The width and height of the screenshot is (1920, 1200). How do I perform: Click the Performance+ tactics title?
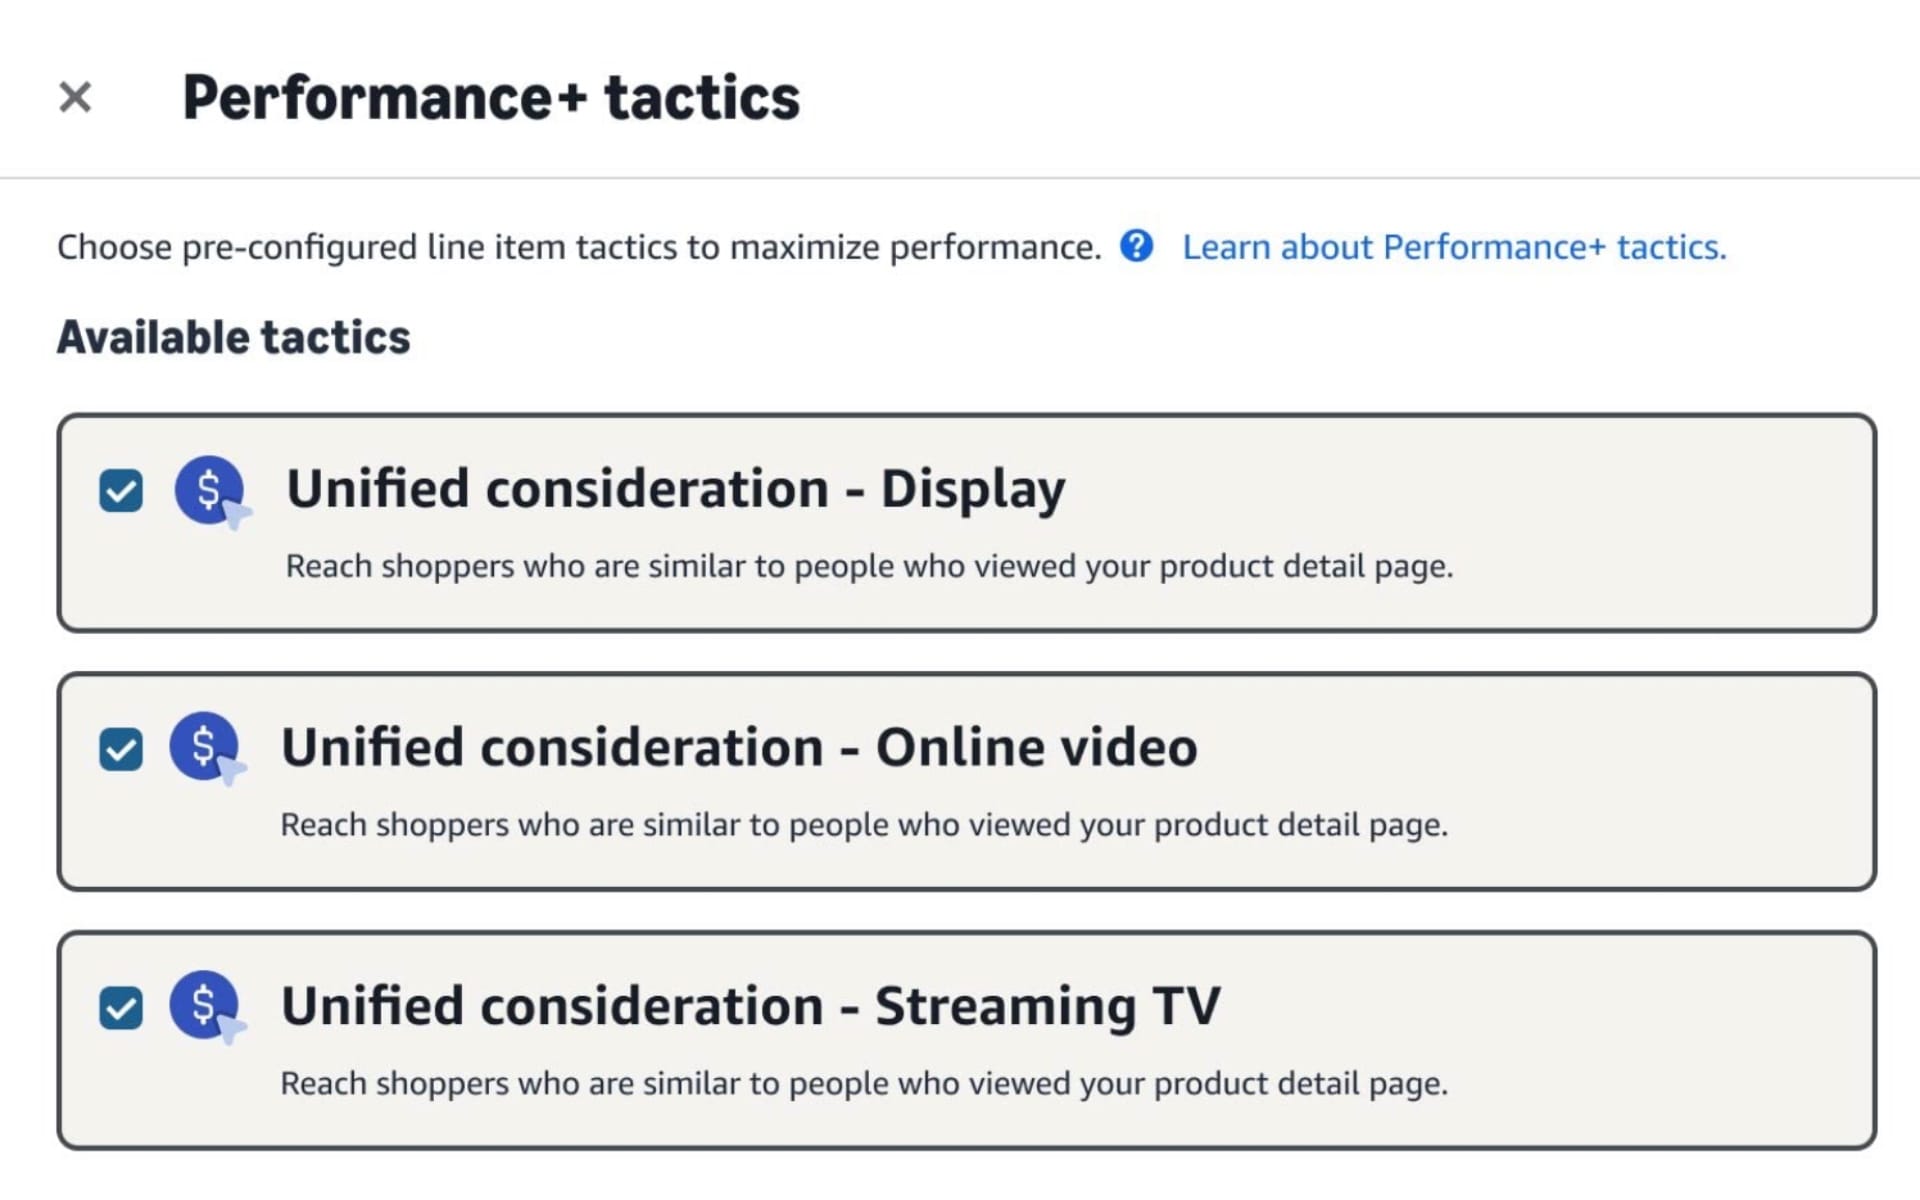(x=492, y=95)
